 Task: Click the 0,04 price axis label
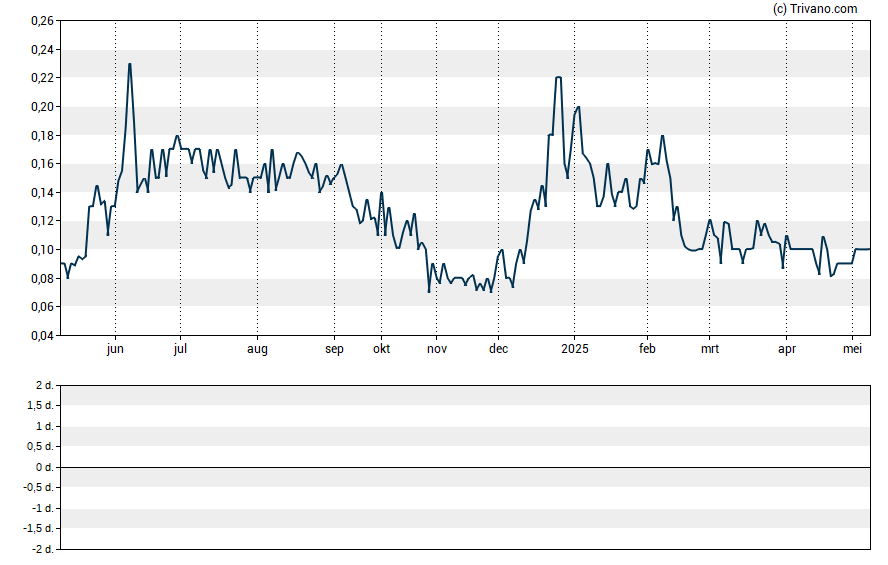coord(42,336)
